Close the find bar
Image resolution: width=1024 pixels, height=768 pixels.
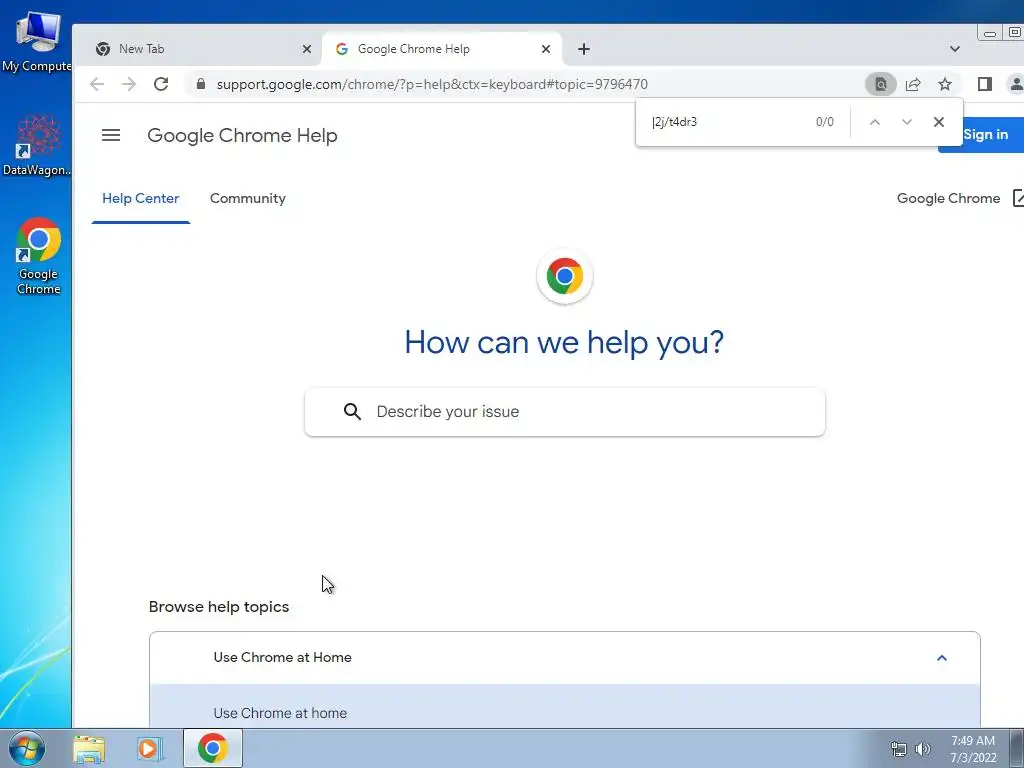tap(939, 122)
